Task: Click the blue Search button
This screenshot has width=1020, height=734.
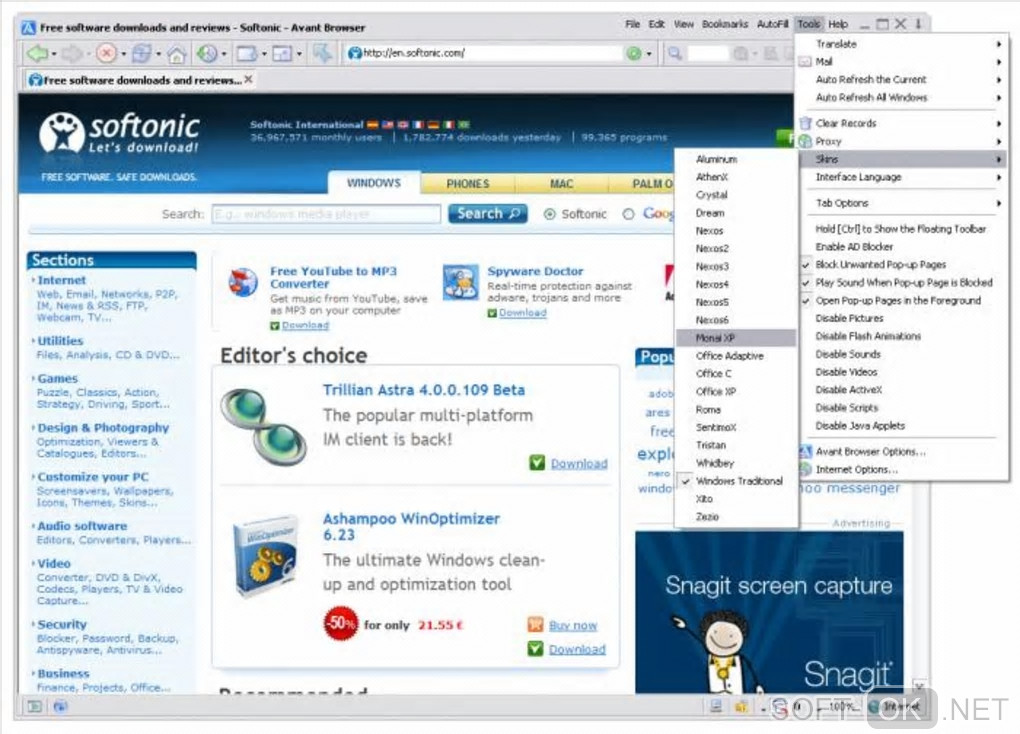Action: click(488, 213)
